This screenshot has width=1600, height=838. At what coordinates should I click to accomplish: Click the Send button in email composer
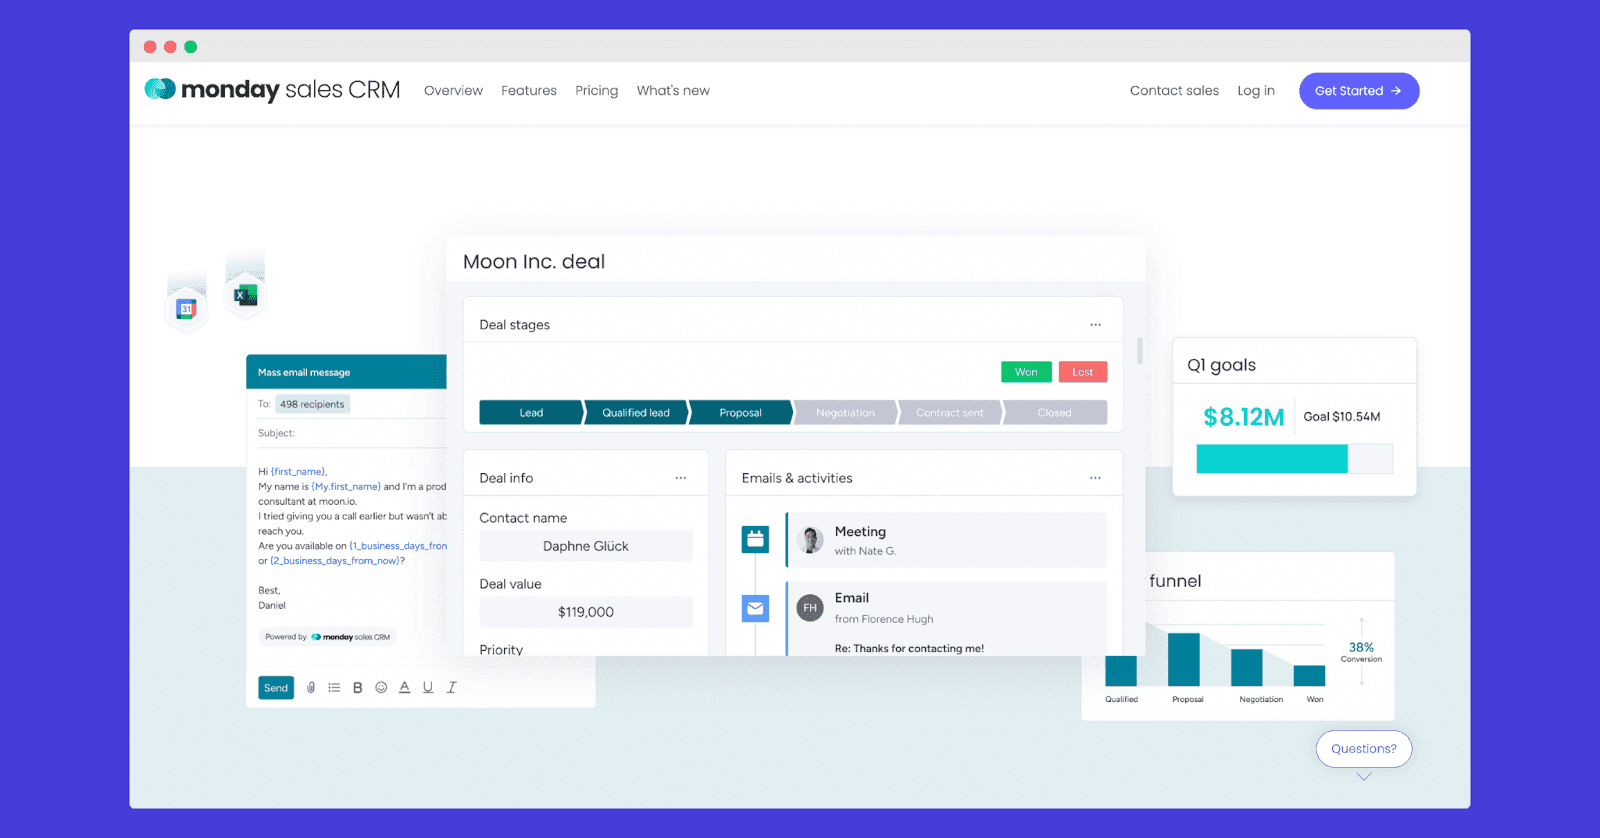coord(276,688)
